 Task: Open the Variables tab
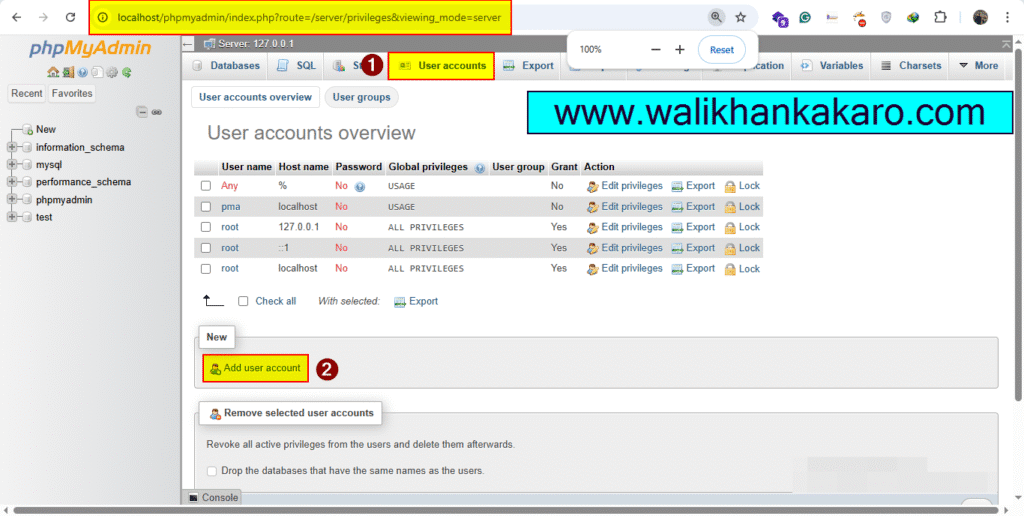(831, 66)
